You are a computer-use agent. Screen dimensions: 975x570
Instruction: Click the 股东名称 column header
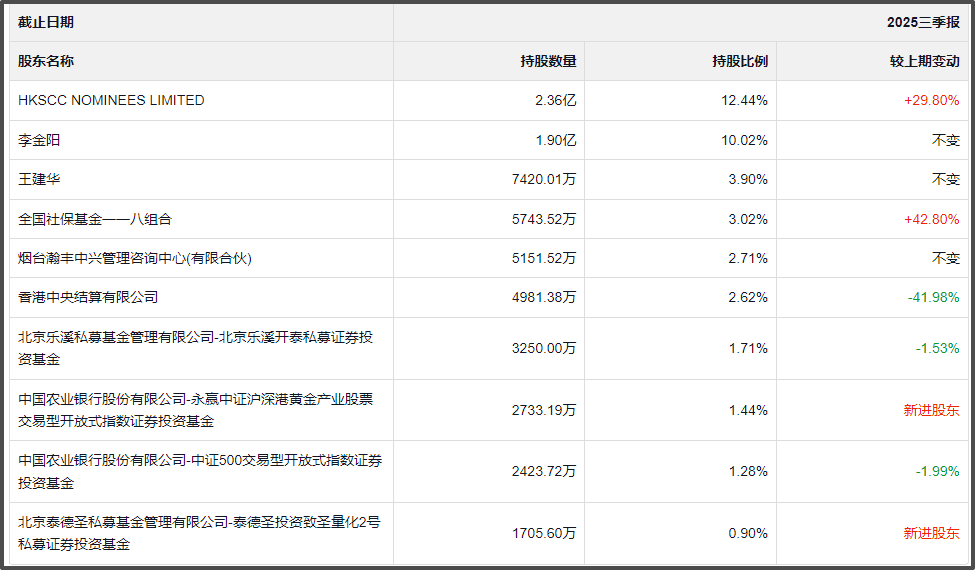pos(46,61)
